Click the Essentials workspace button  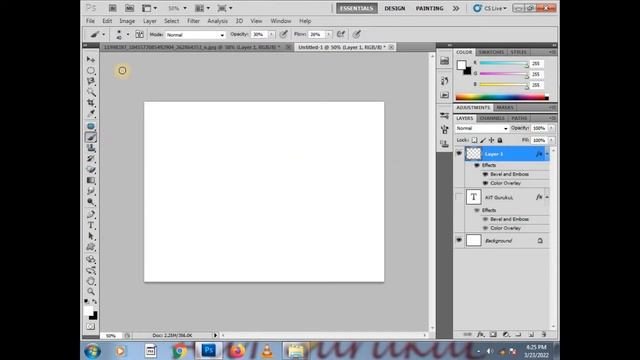(x=356, y=8)
